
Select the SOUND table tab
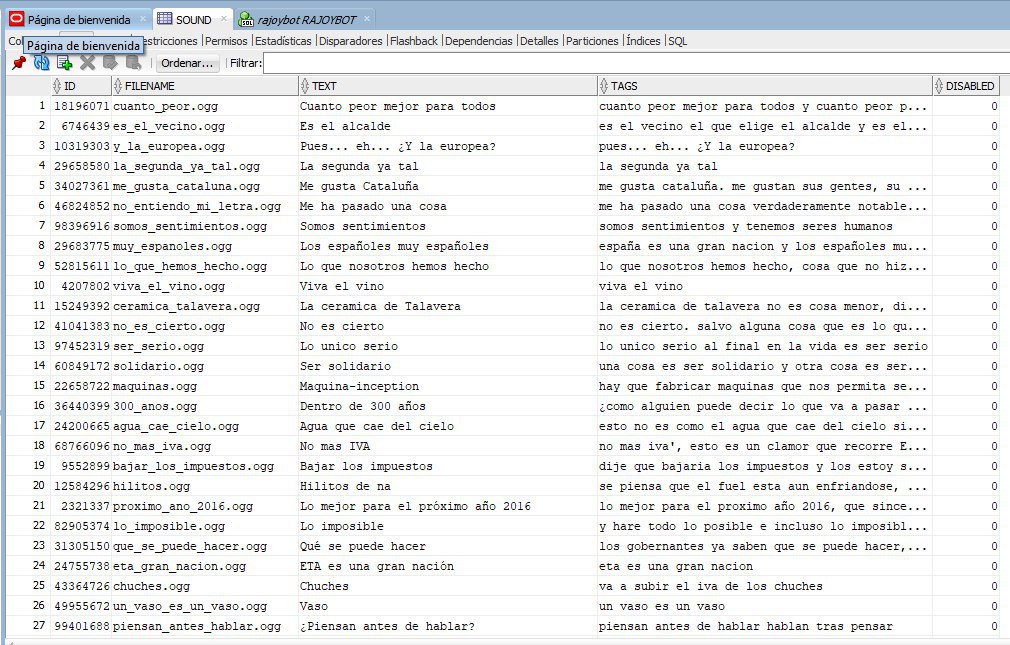click(193, 20)
